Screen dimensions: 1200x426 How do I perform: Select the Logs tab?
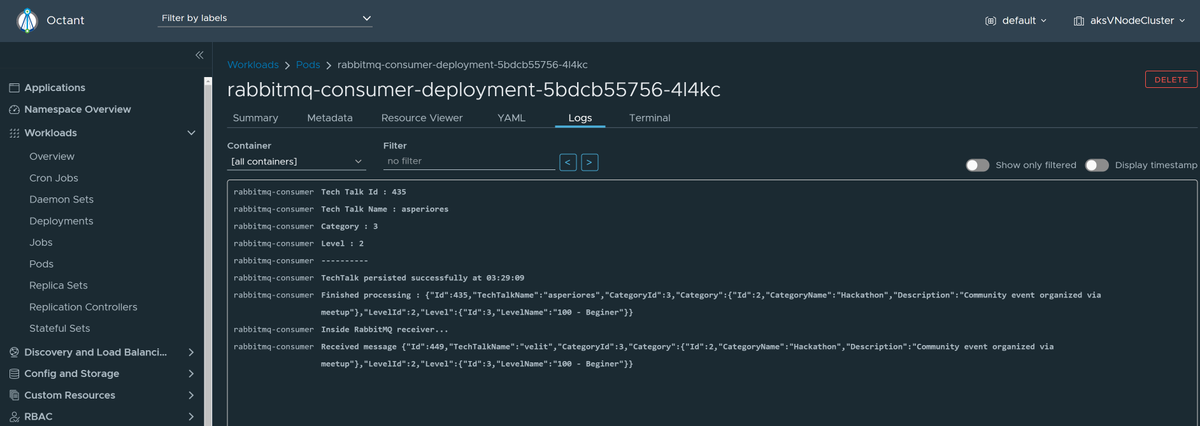pyautogui.click(x=580, y=118)
